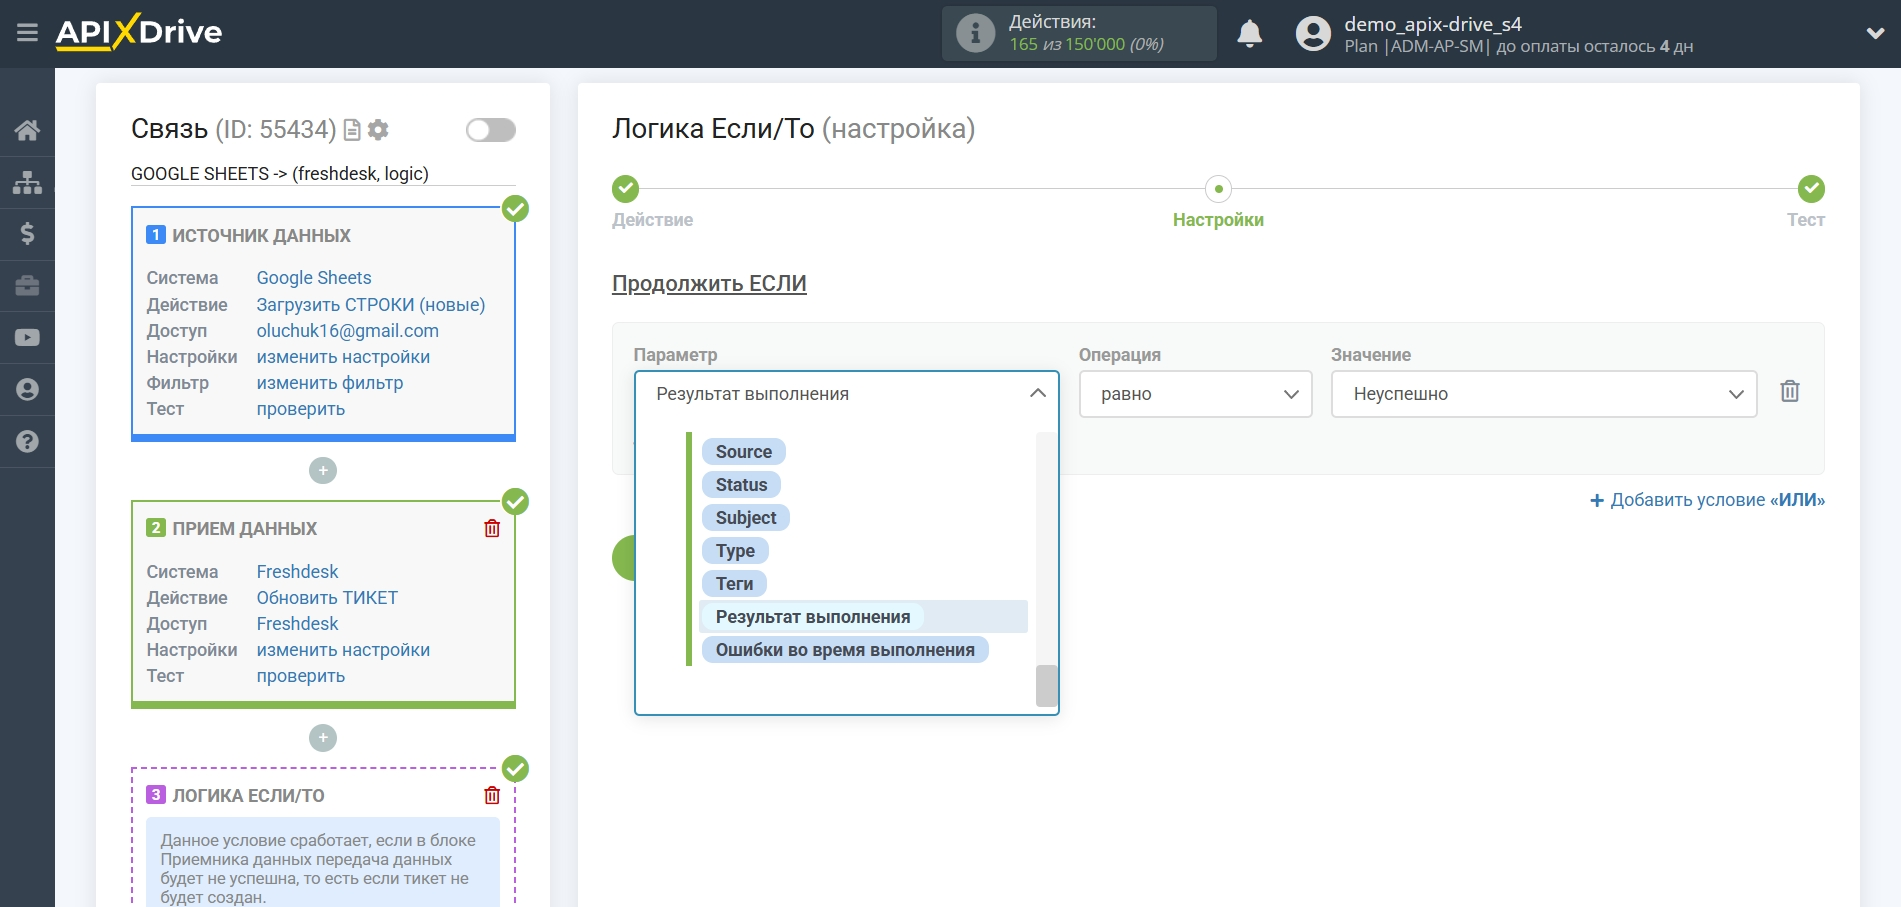The height and width of the screenshot is (907, 1901).
Task: Click Freshdesk system link
Action: [298, 572]
